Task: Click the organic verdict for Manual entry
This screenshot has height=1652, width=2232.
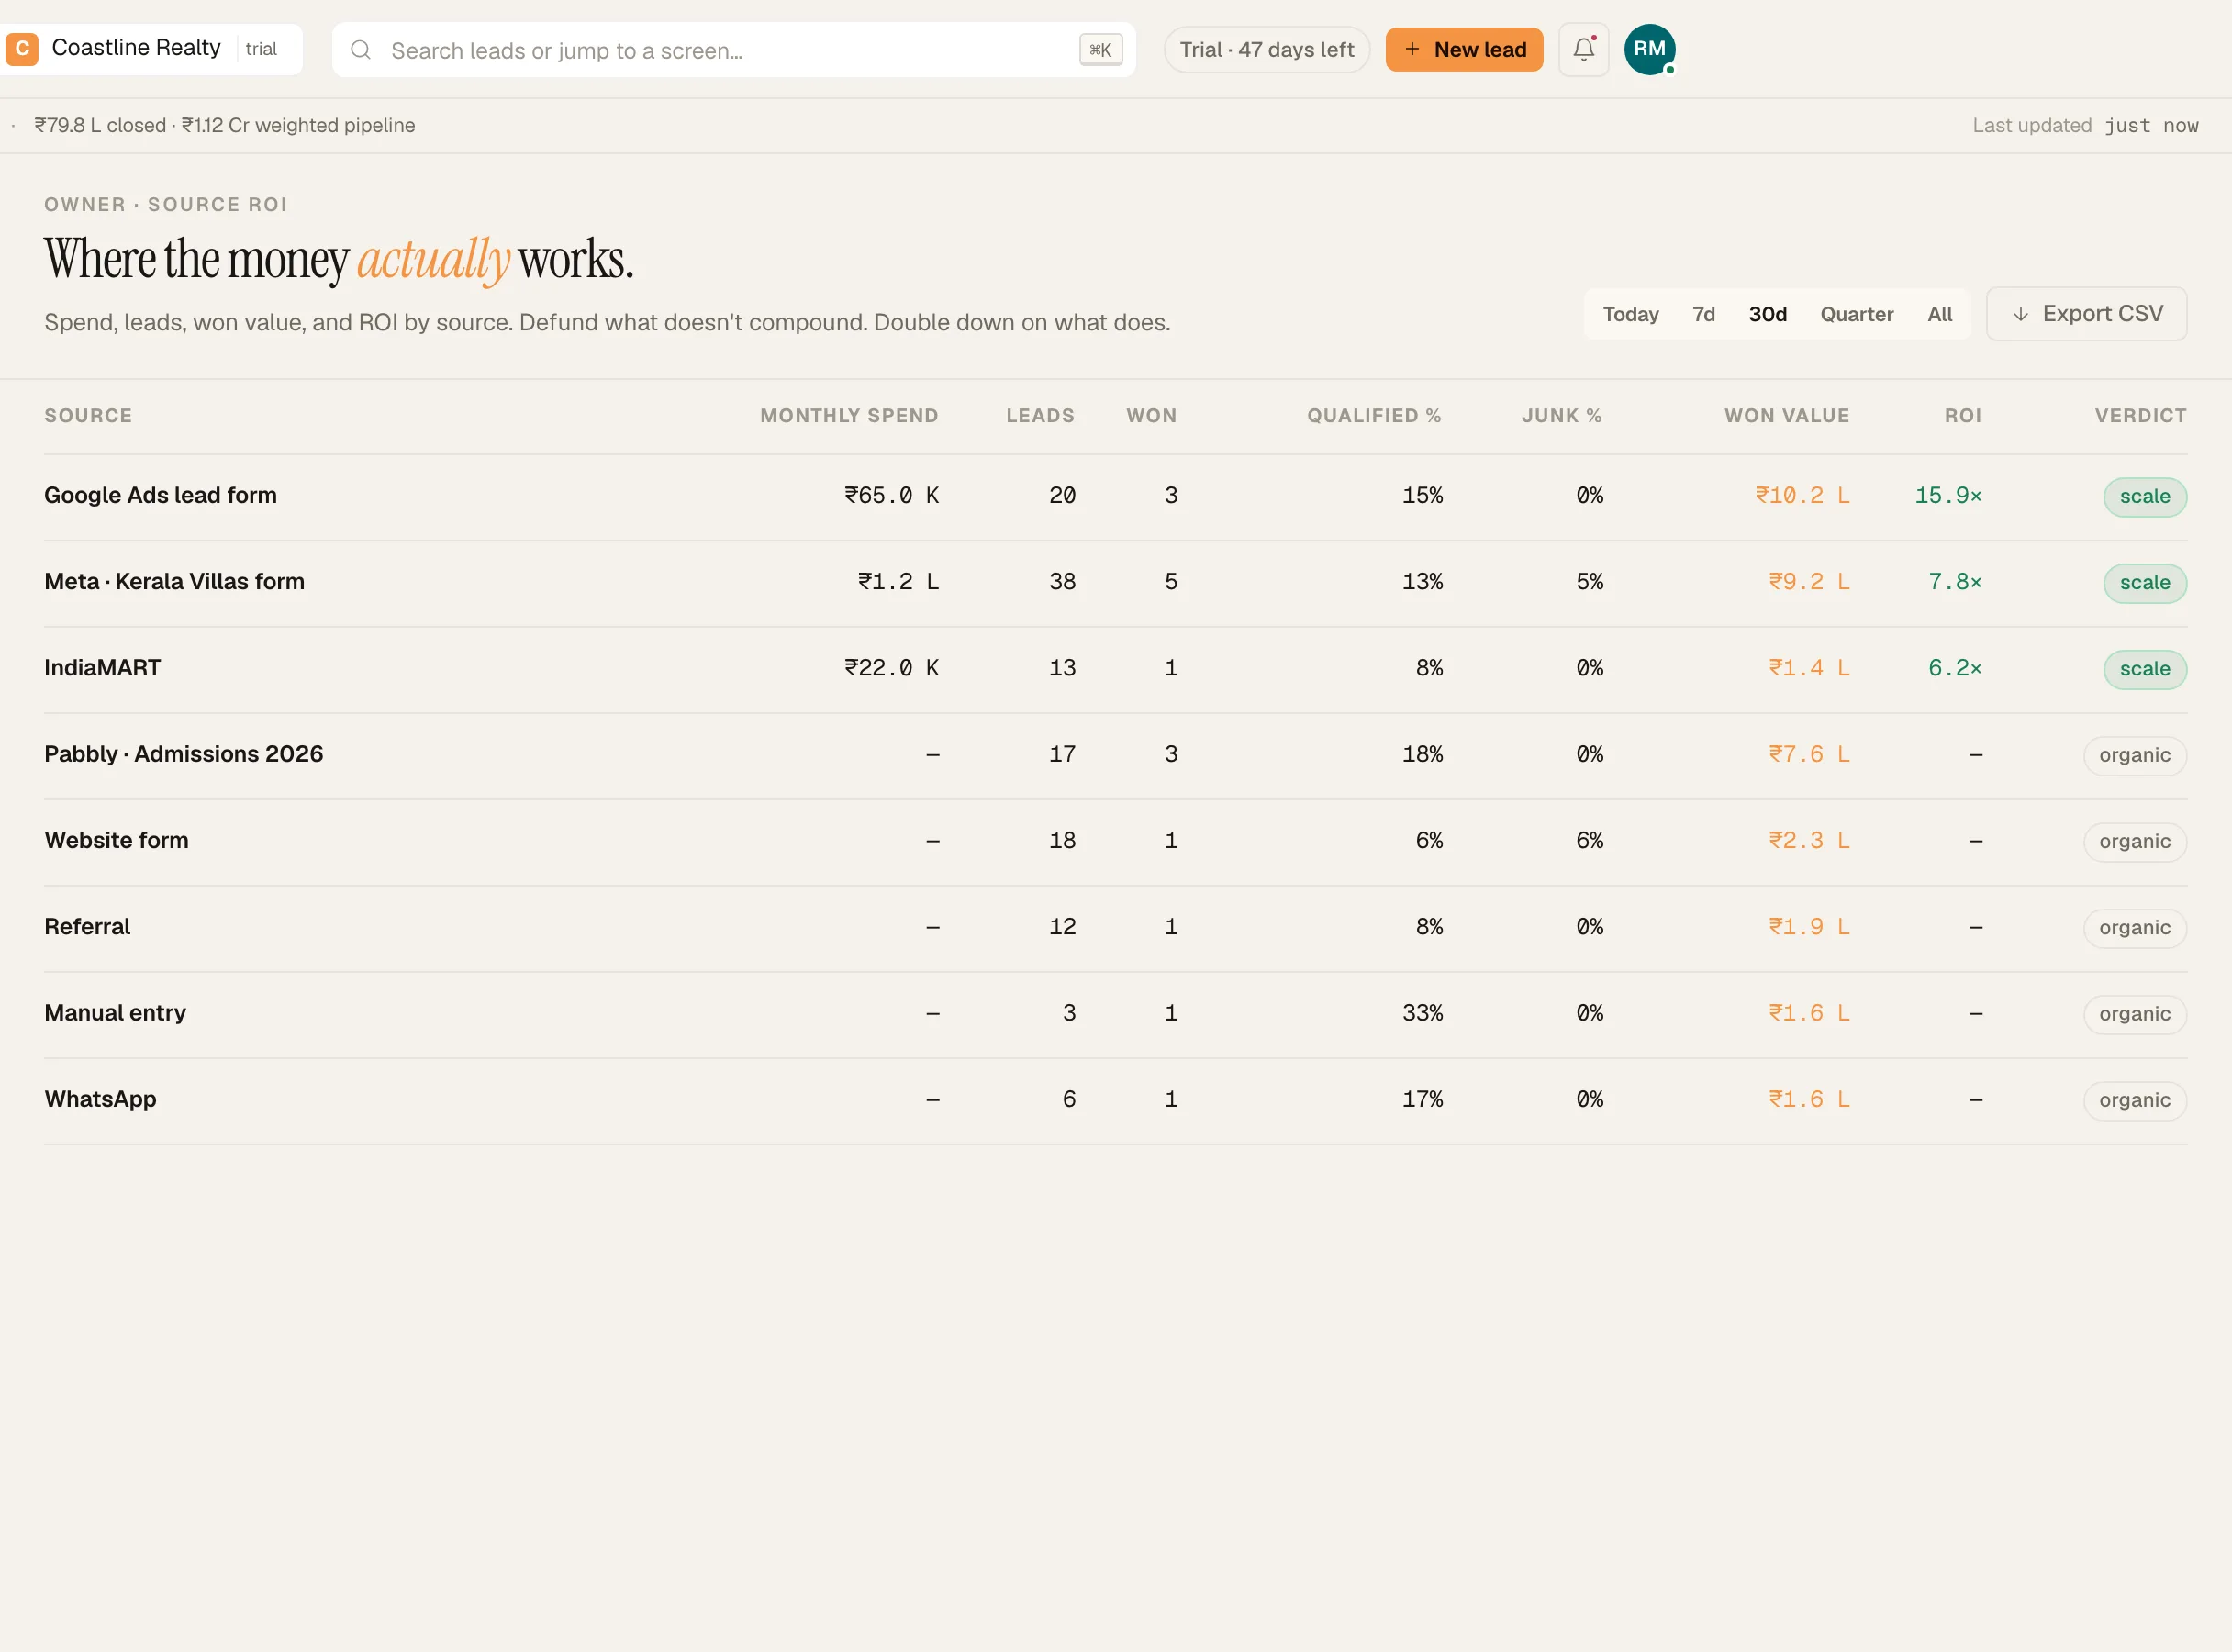Action: click(2135, 1014)
